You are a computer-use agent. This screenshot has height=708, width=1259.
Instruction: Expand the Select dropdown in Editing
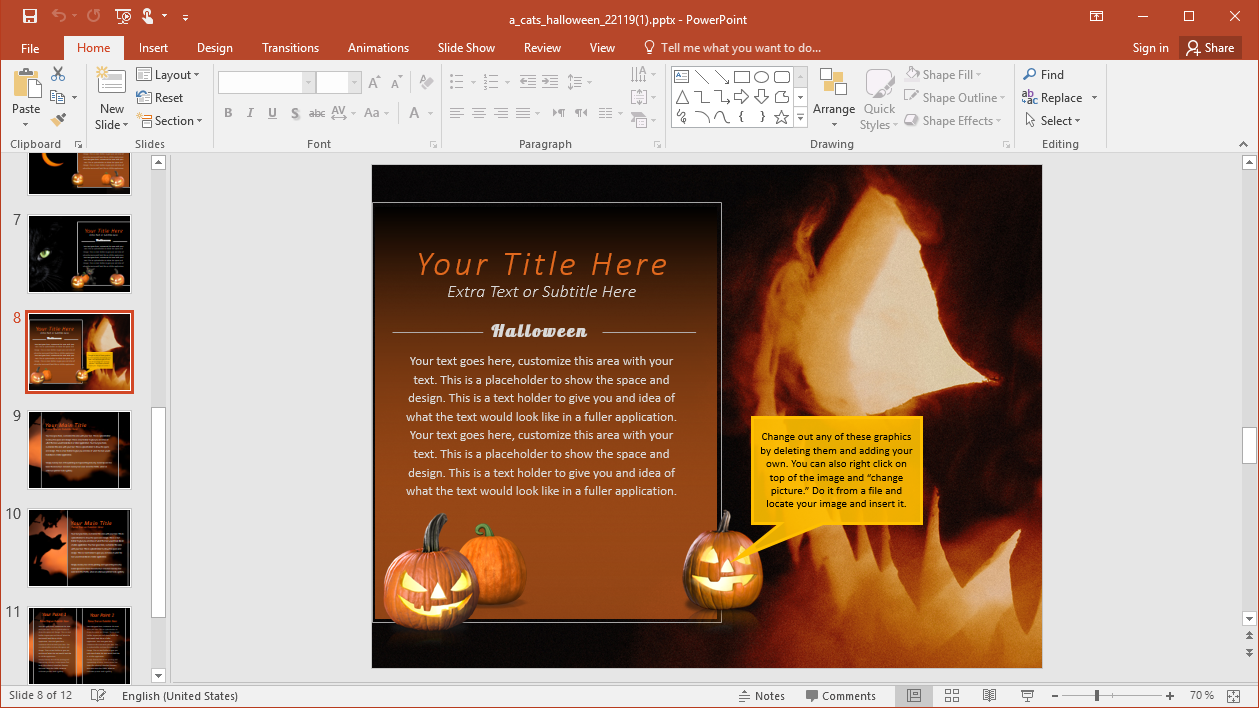(1052, 121)
